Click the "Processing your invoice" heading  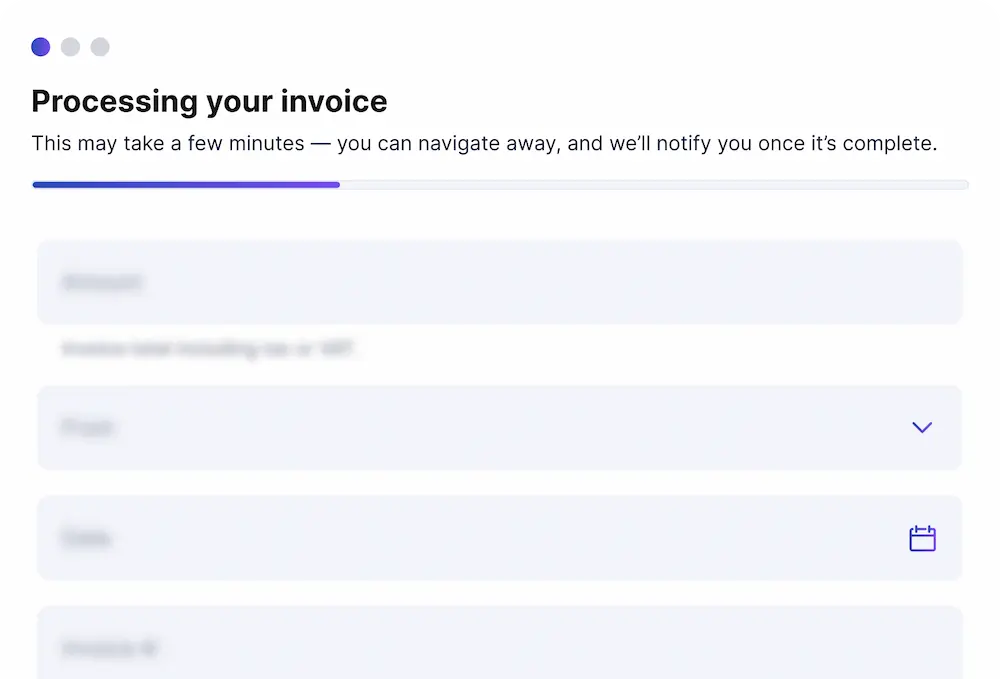coord(209,101)
